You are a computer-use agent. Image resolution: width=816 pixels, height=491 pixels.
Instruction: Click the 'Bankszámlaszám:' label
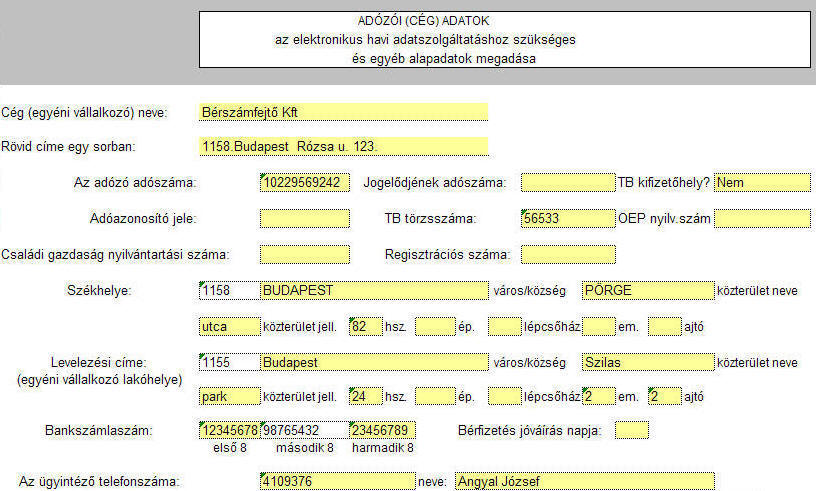point(98,431)
